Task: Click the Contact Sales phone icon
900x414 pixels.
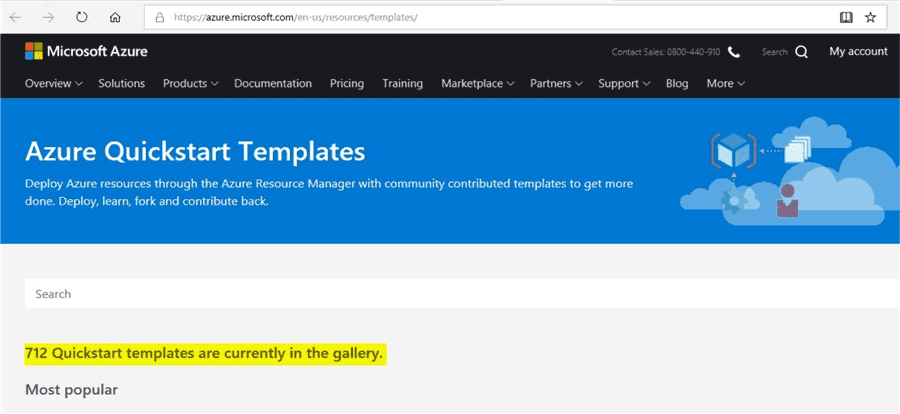Action: click(734, 52)
